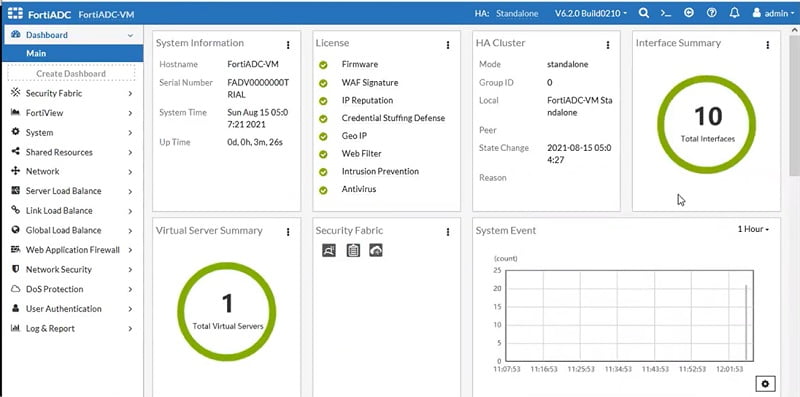Open the notifications bell icon
Viewport: 800px width, 397px height.
pyautogui.click(x=734, y=13)
